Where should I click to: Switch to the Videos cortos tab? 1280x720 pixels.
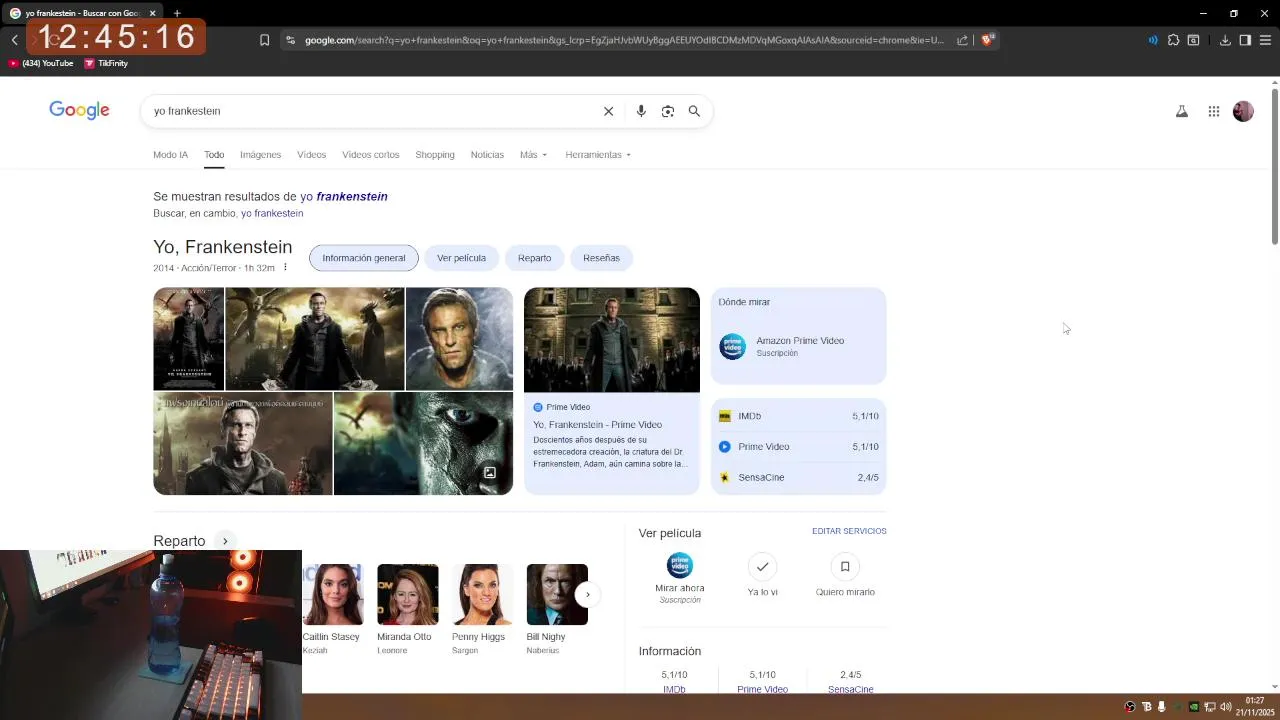(x=370, y=155)
